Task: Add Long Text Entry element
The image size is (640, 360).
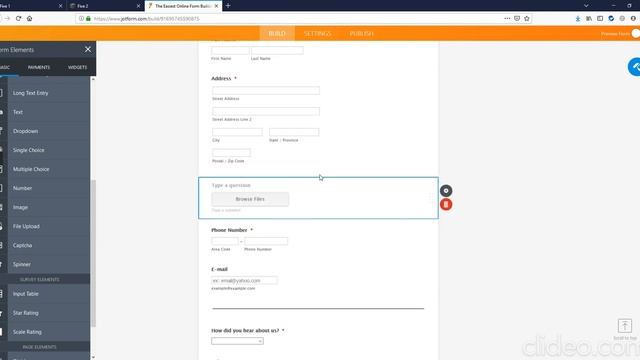Action: [x=45, y=93]
